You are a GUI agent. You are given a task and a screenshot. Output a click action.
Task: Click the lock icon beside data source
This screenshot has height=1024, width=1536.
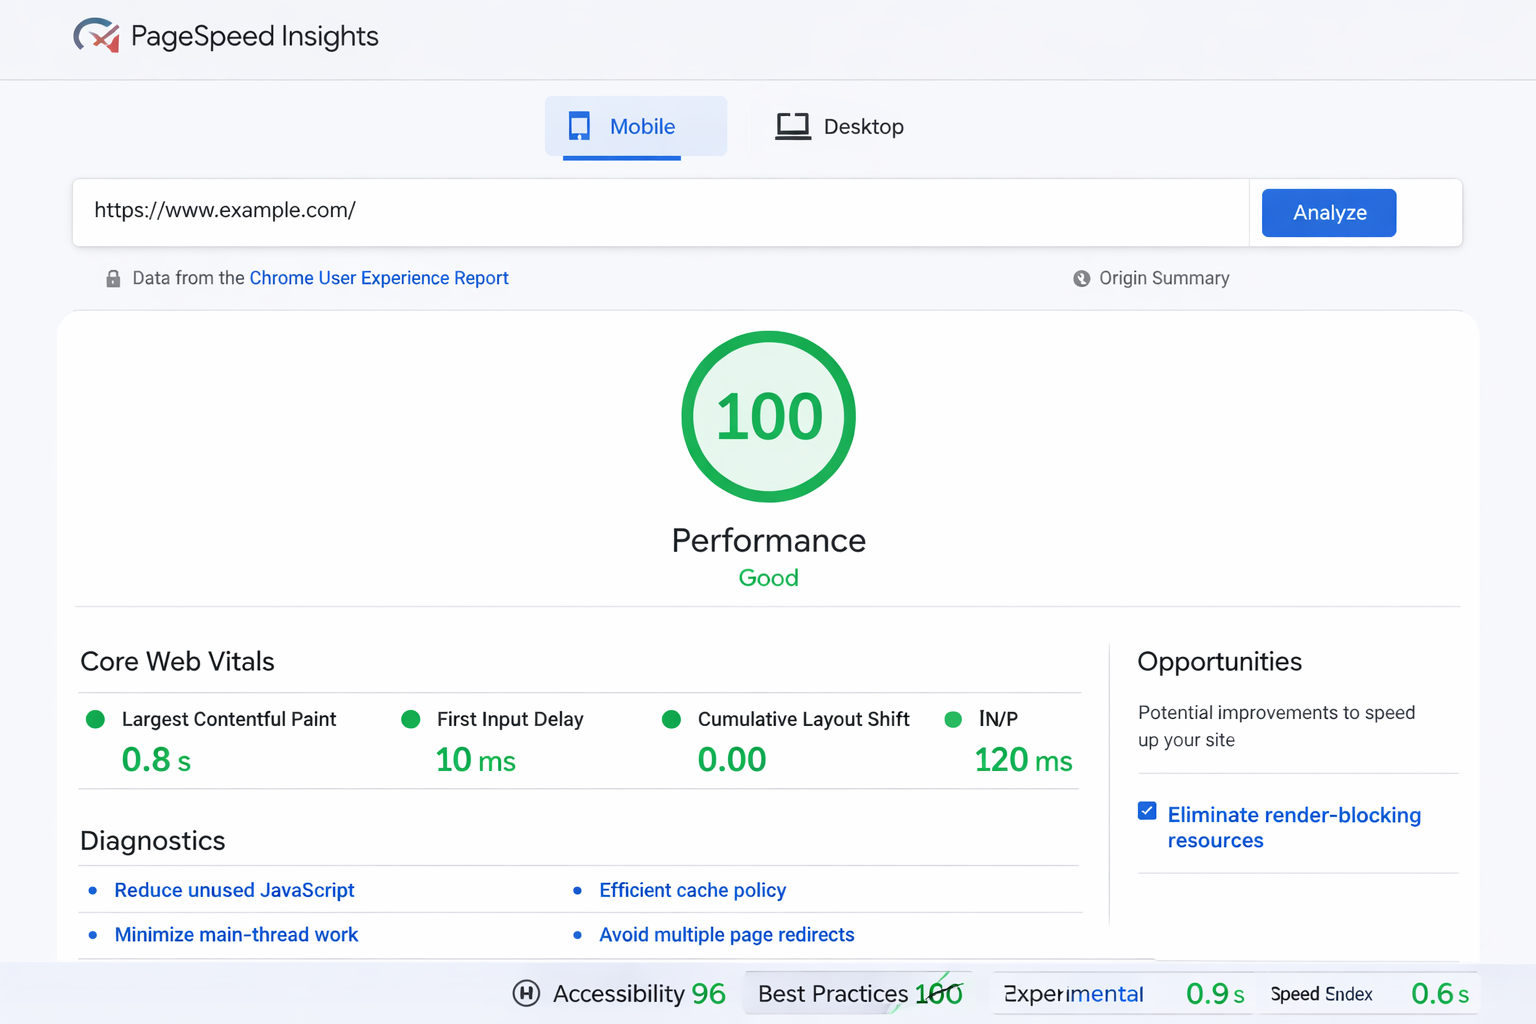113,279
